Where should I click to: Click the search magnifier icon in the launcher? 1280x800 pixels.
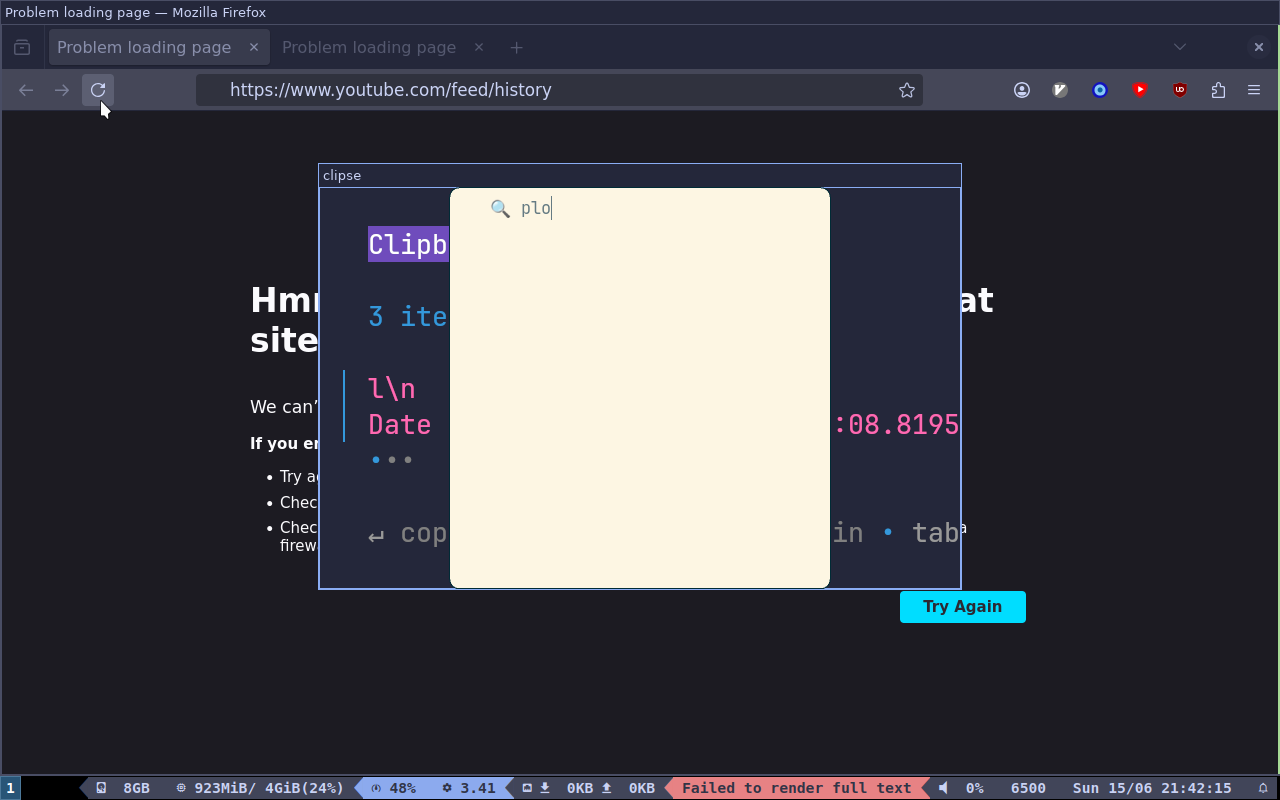pos(500,208)
